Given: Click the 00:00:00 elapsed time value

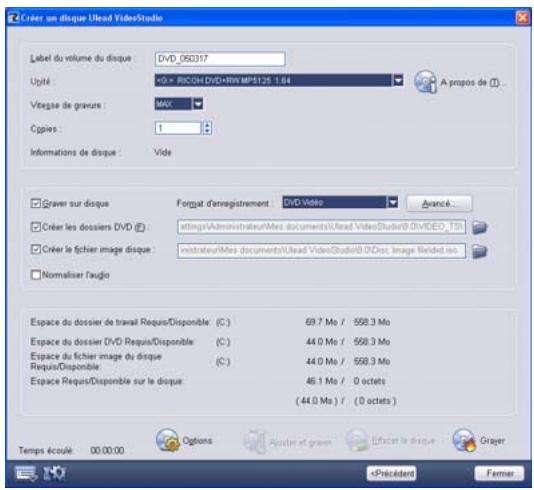Looking at the screenshot, I should click(x=107, y=451).
